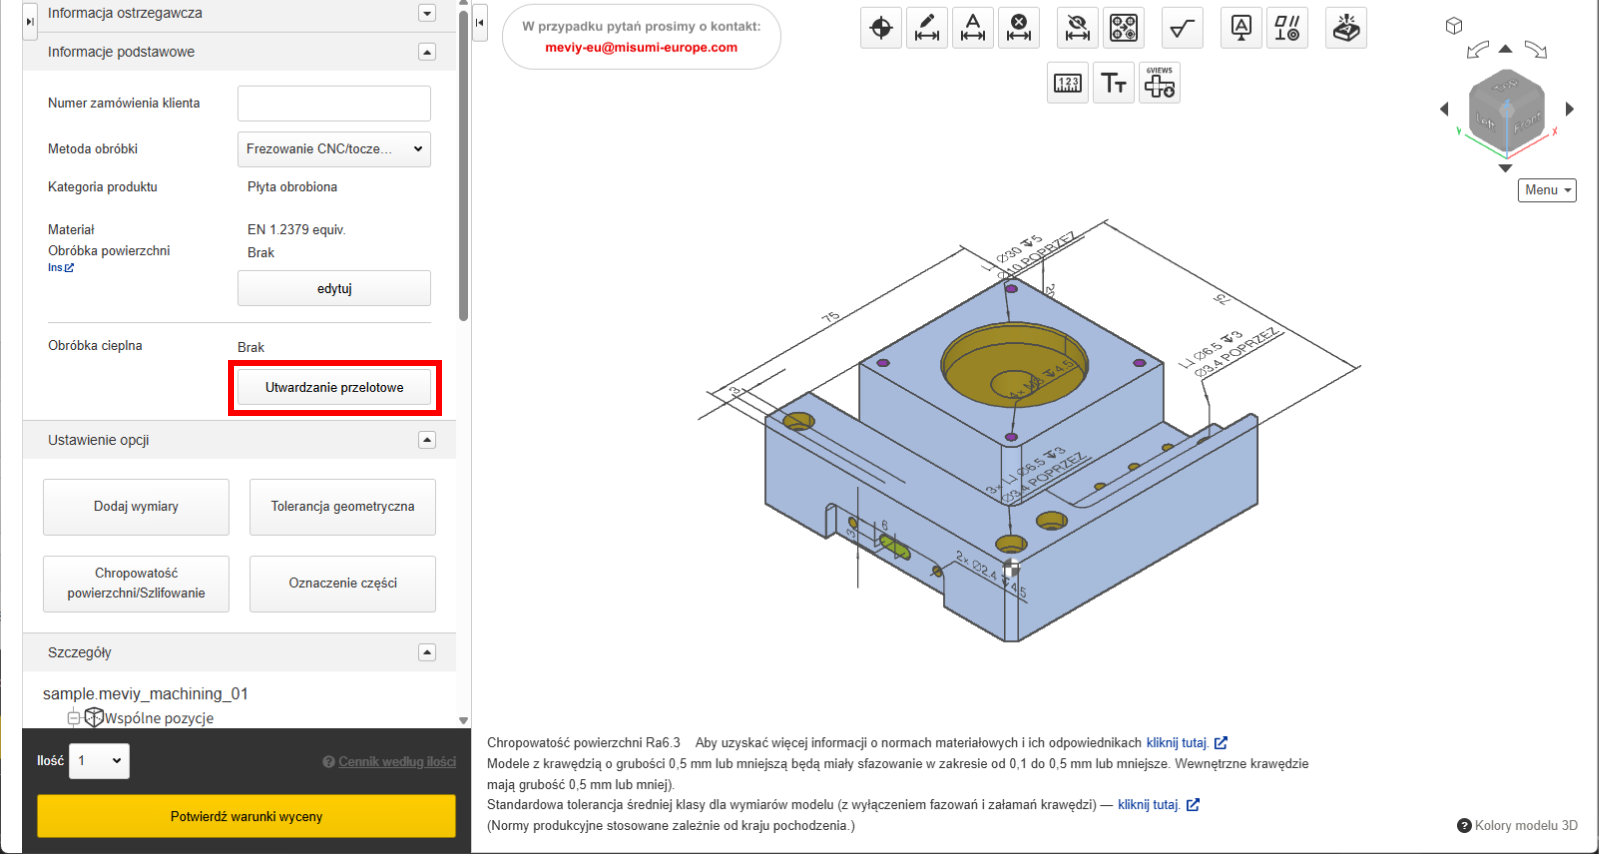Click the Numer zamówienia klienta input field
Viewport: 1600px width, 860px height.
click(334, 103)
